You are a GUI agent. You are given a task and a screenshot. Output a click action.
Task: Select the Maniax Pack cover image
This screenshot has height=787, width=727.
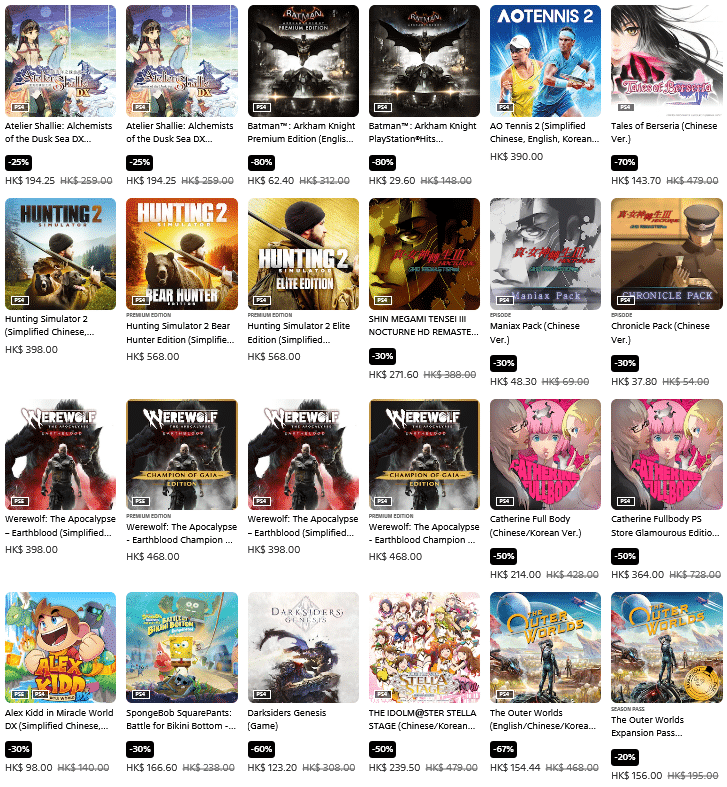[x=545, y=254]
